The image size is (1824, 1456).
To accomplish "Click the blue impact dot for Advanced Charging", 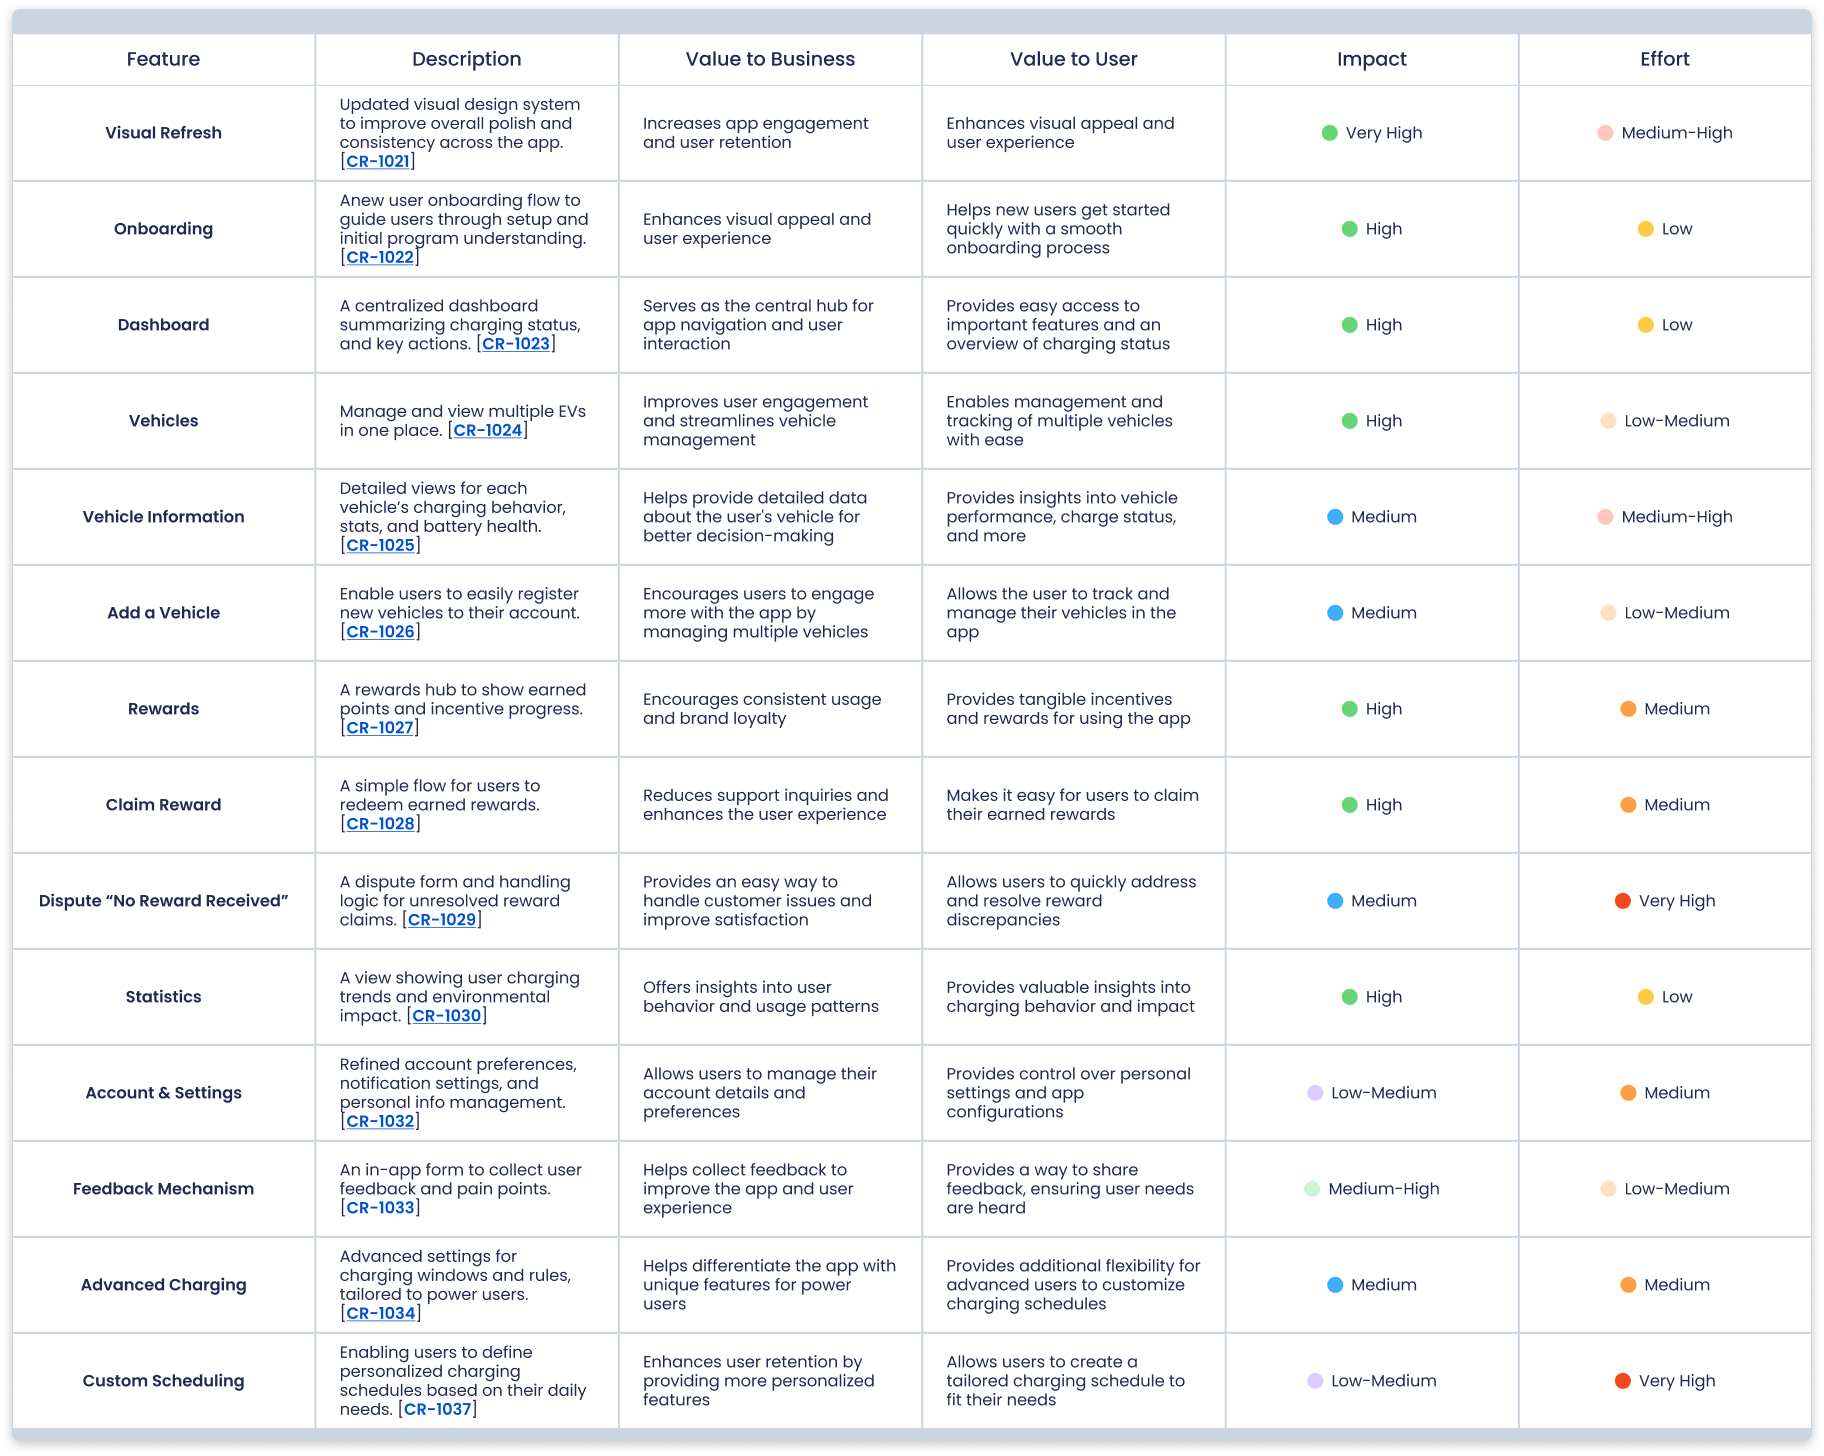I will [x=1334, y=1285].
